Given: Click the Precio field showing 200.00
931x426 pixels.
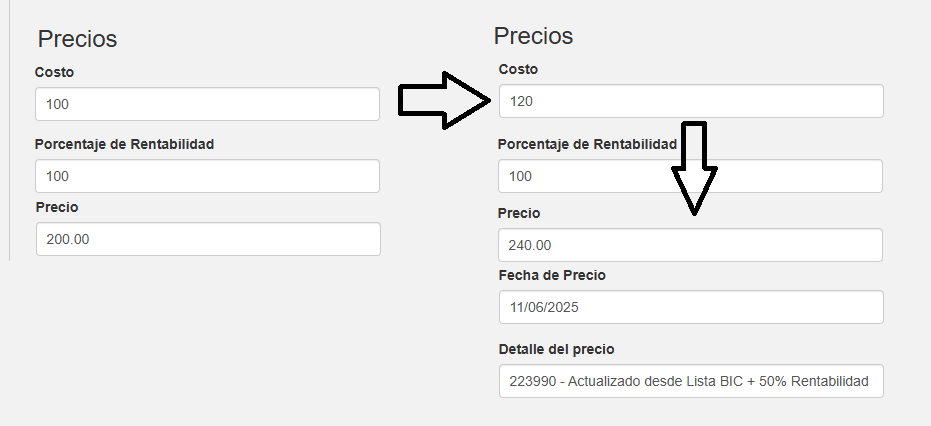Looking at the screenshot, I should pos(207,239).
